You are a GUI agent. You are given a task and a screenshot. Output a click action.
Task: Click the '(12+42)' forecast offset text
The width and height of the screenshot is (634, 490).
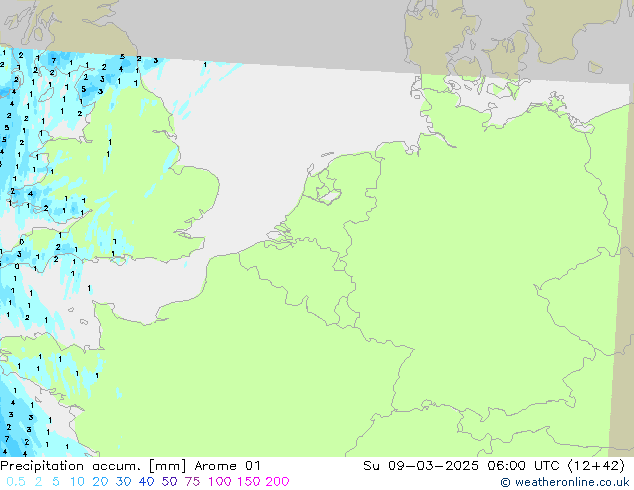pos(596,466)
